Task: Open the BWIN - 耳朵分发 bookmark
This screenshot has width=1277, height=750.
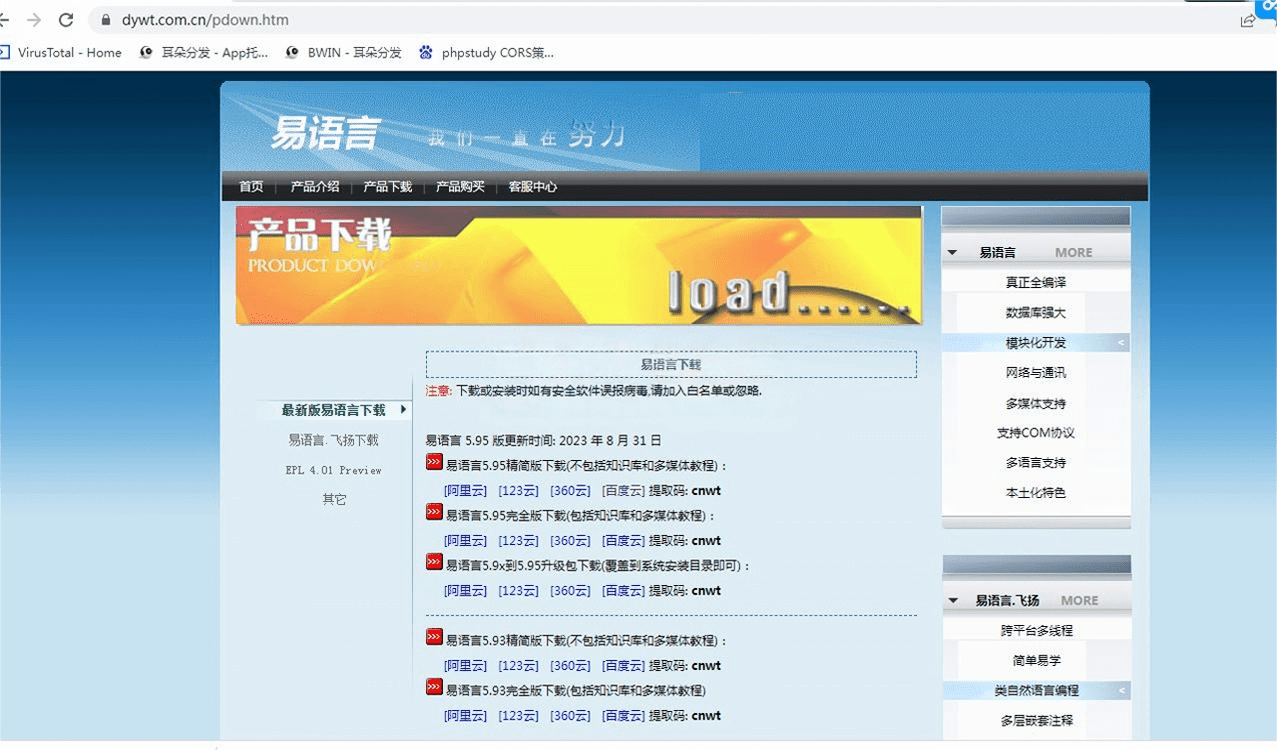Action: point(343,53)
